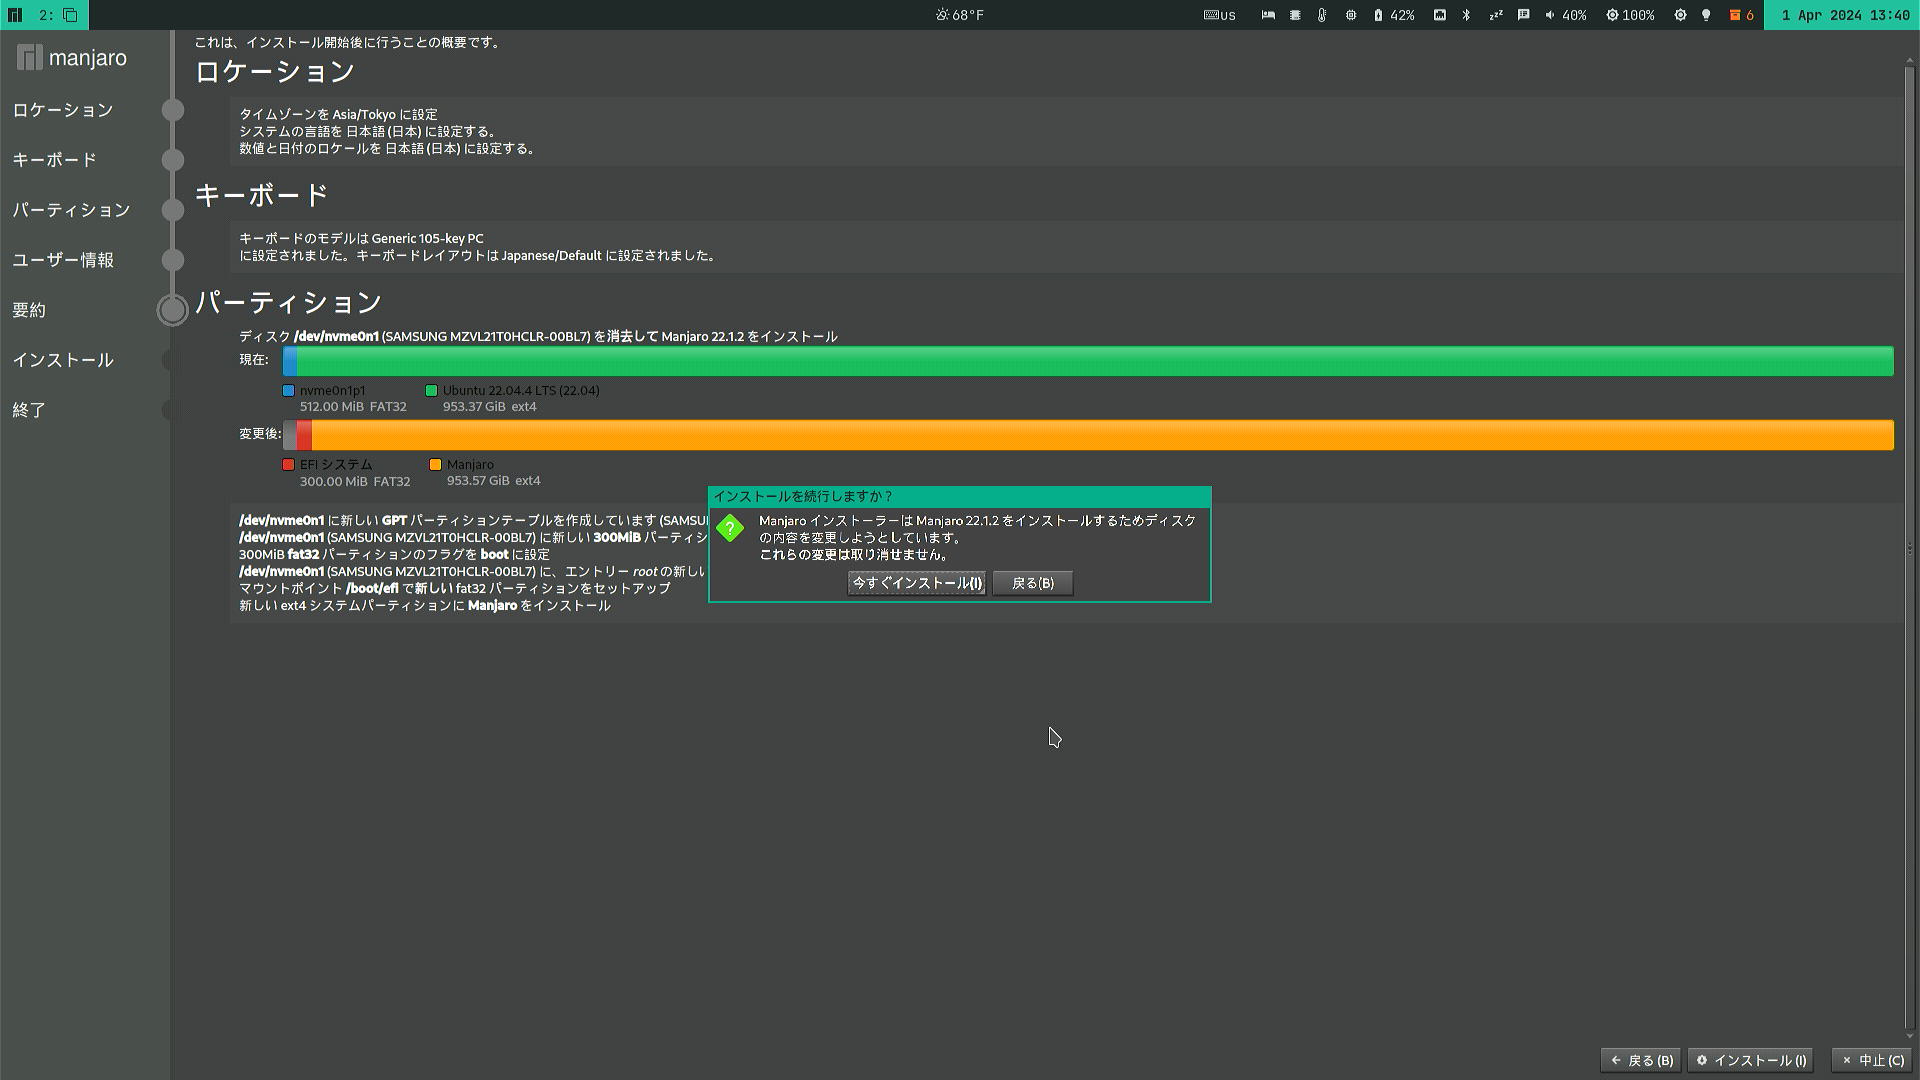Select the ロケーション step in the sidebar
Screen dimensions: 1920x1080
[63, 110]
